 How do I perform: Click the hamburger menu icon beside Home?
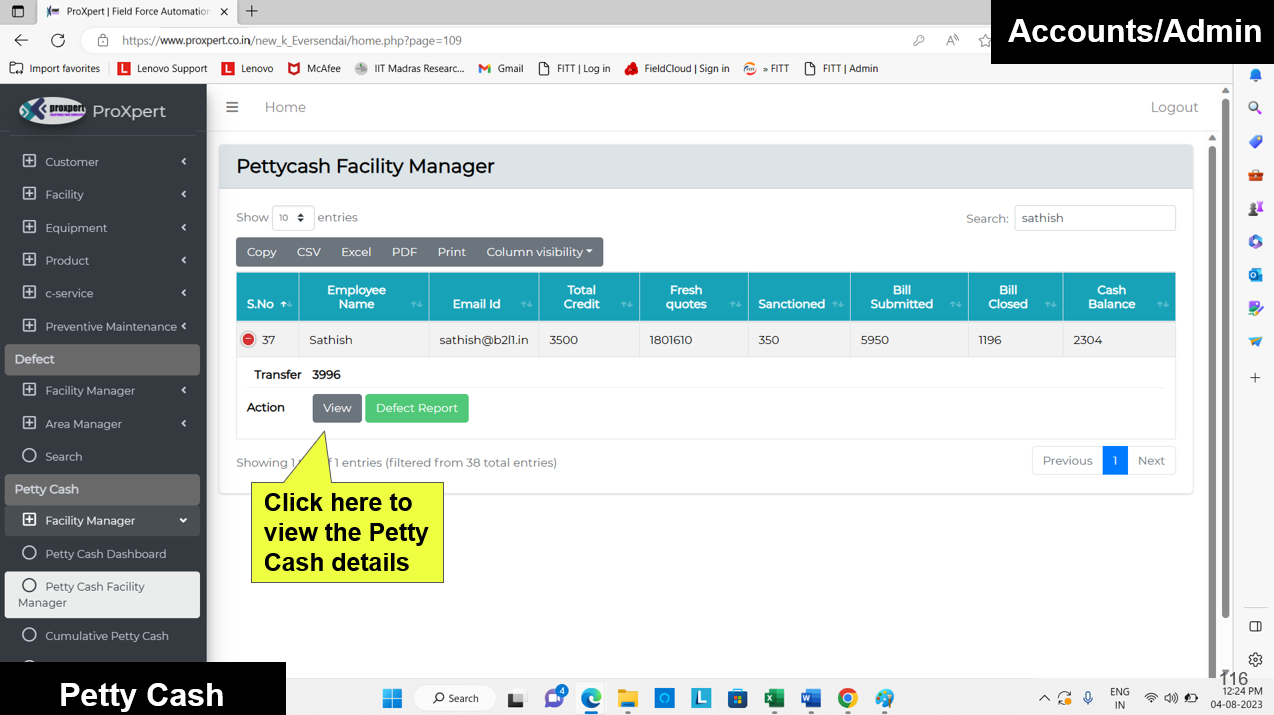[x=232, y=107]
